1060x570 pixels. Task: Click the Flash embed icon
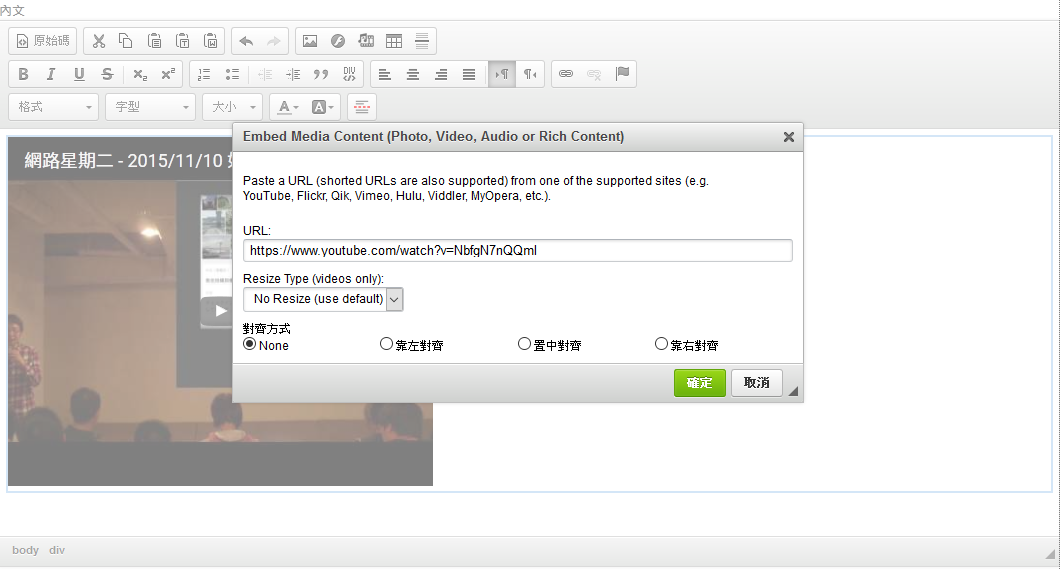pos(338,41)
